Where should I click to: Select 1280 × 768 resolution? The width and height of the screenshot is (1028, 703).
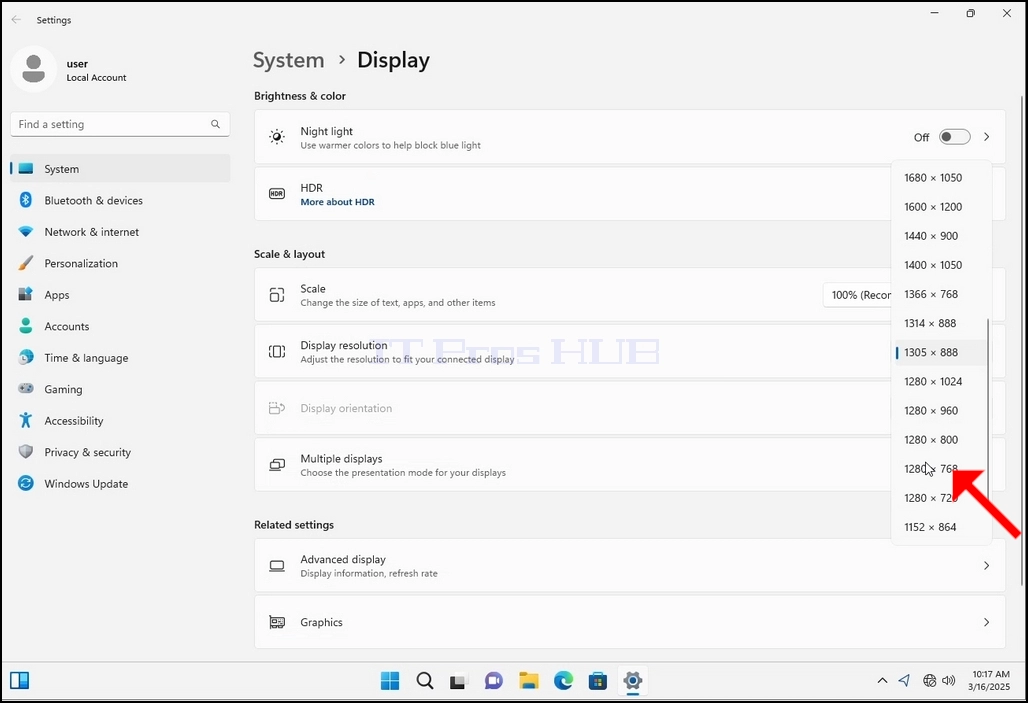pyautogui.click(x=940, y=469)
